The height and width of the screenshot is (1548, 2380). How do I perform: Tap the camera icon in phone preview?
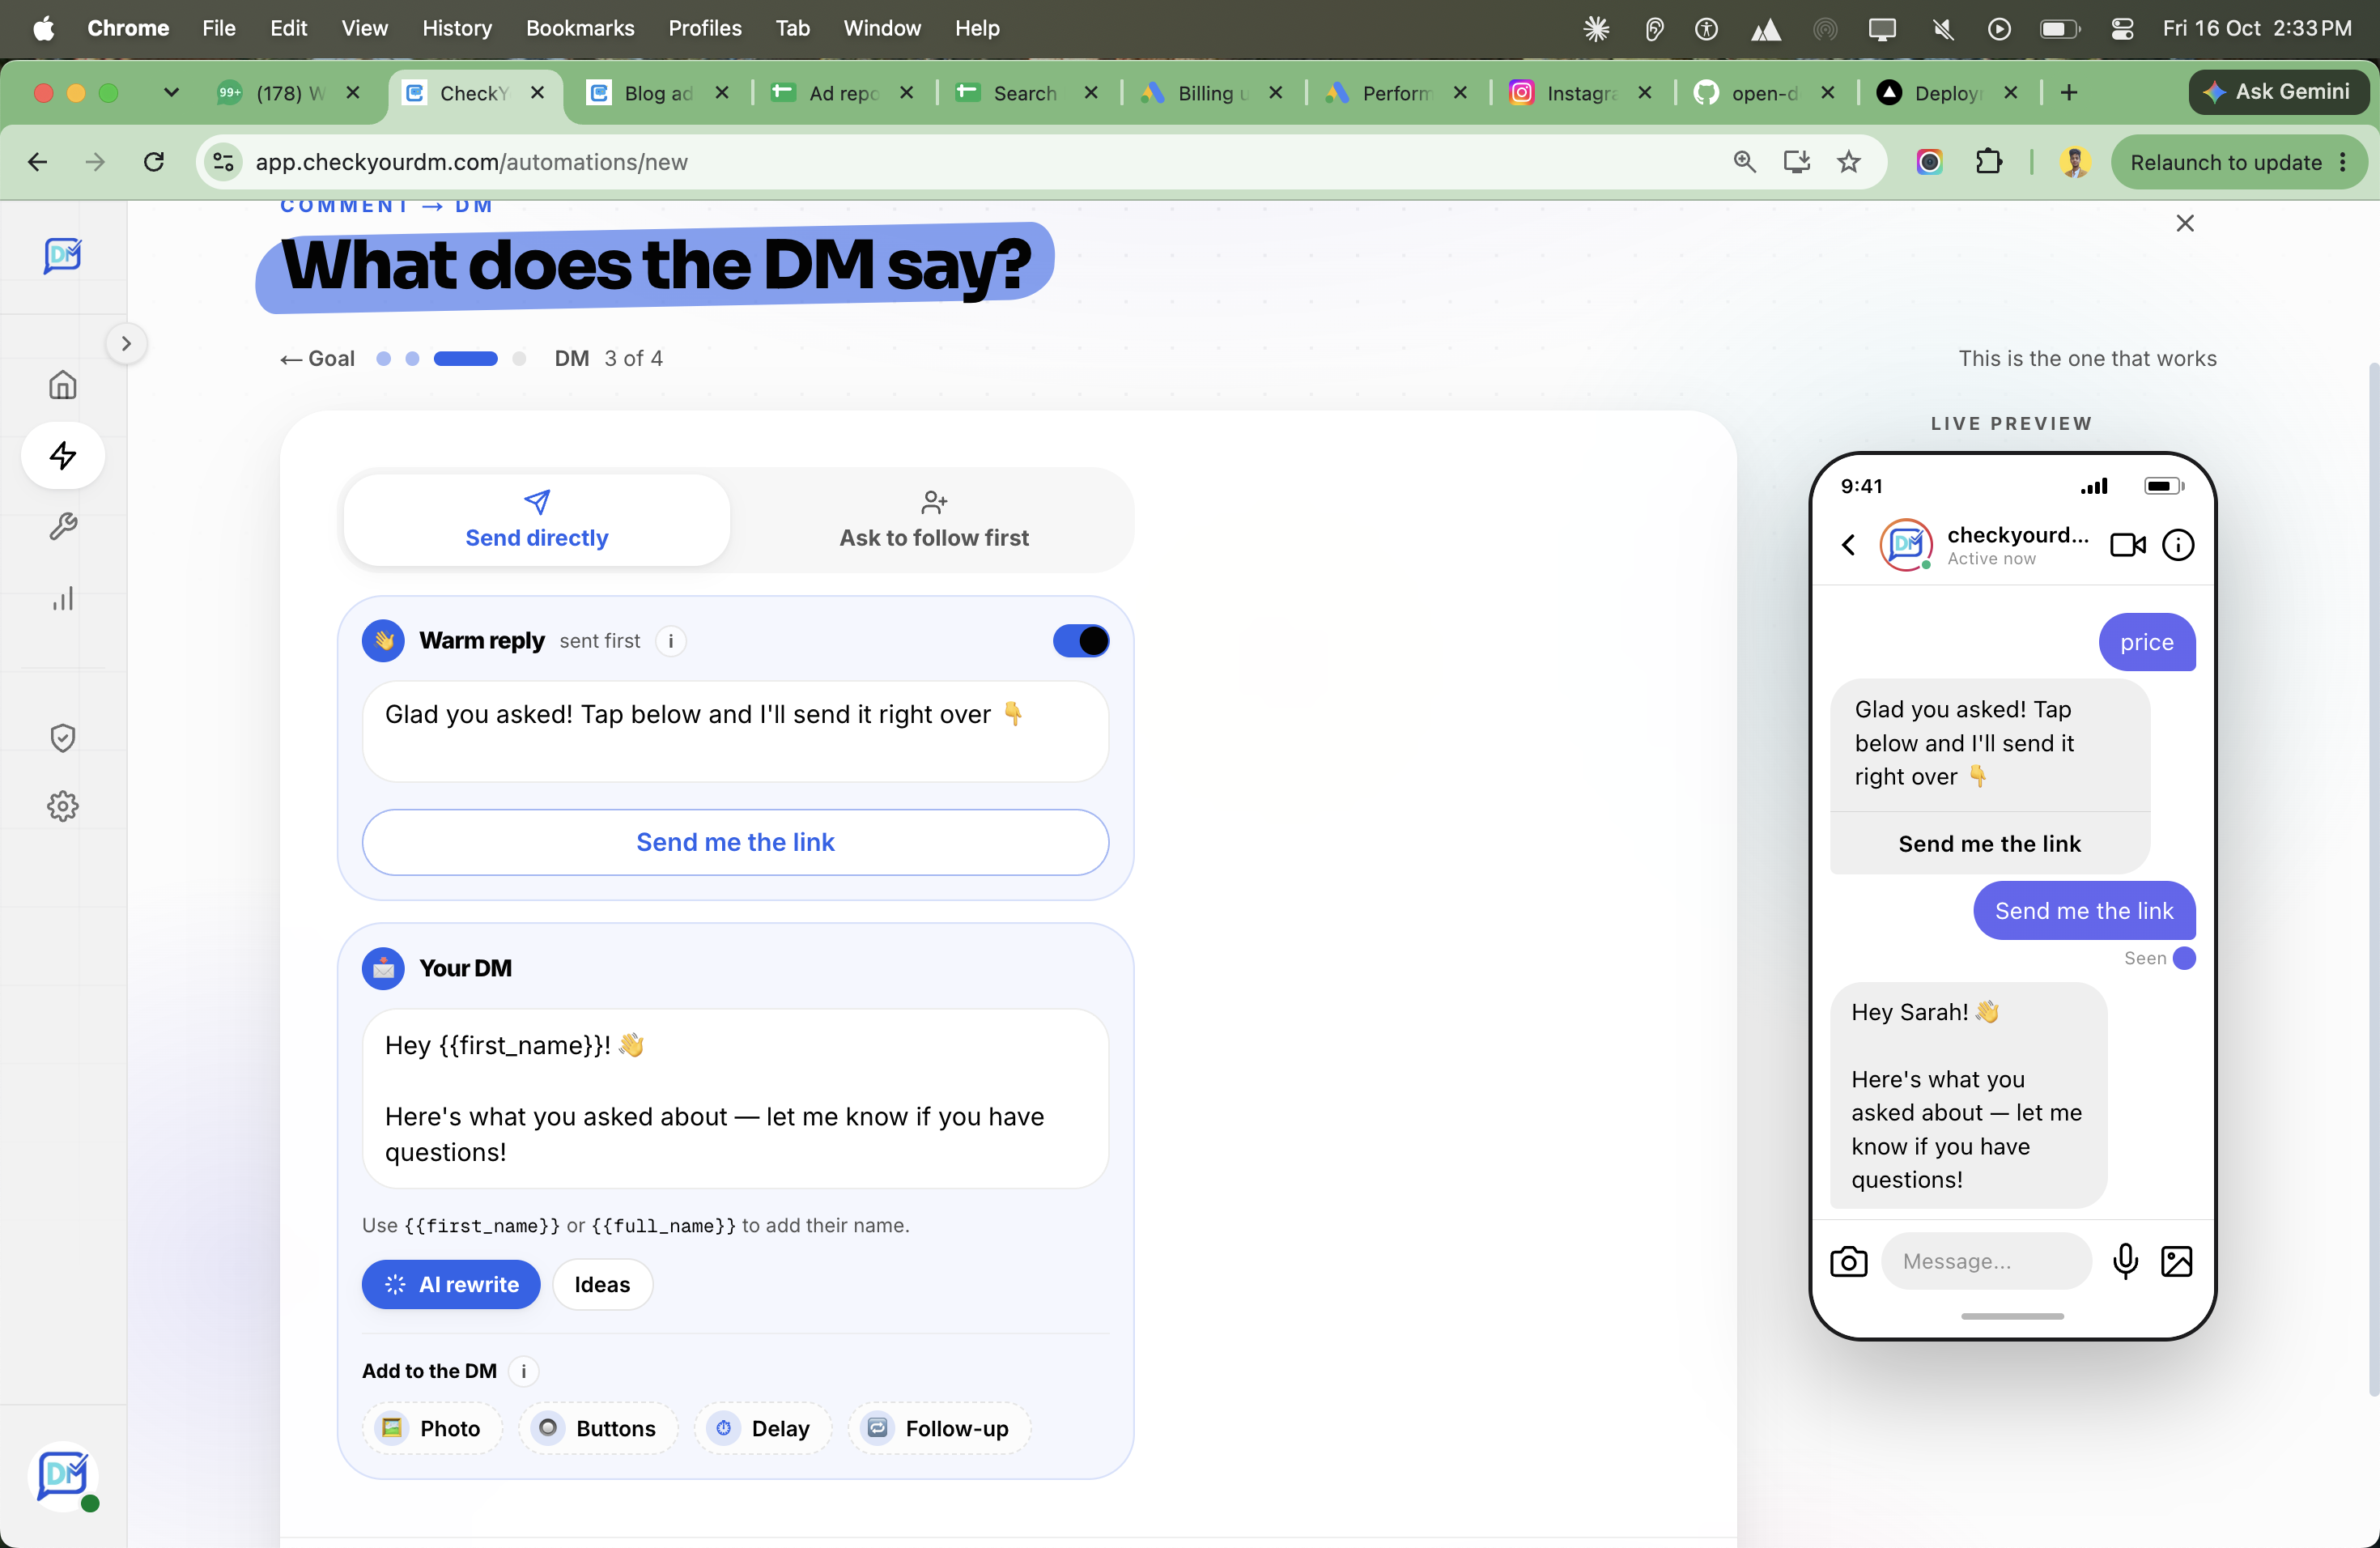1849,1262
